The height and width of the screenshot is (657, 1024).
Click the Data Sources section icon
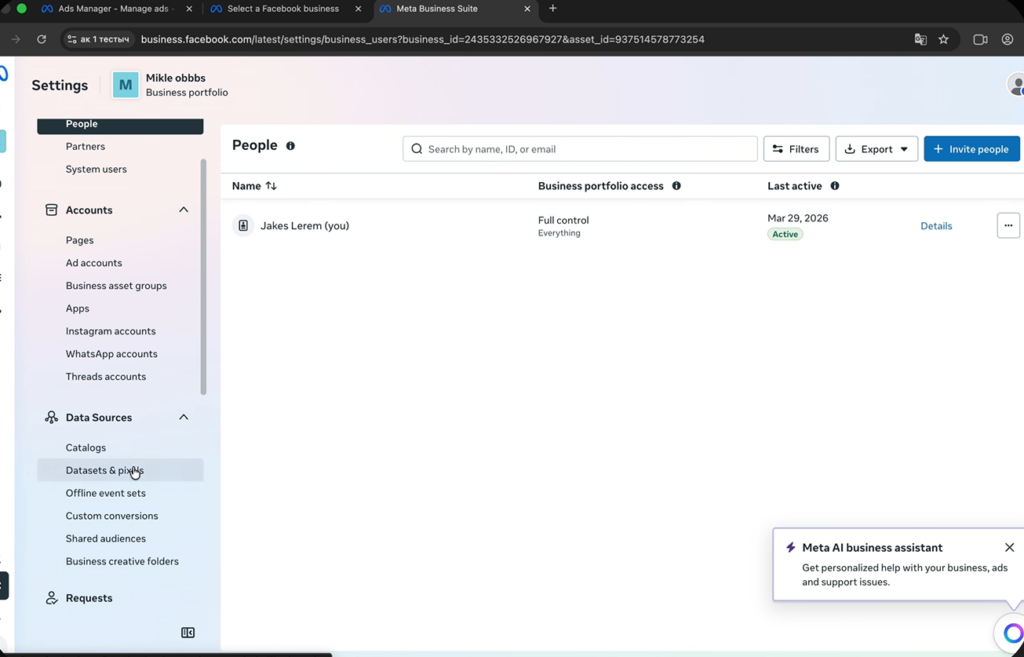tap(51, 417)
